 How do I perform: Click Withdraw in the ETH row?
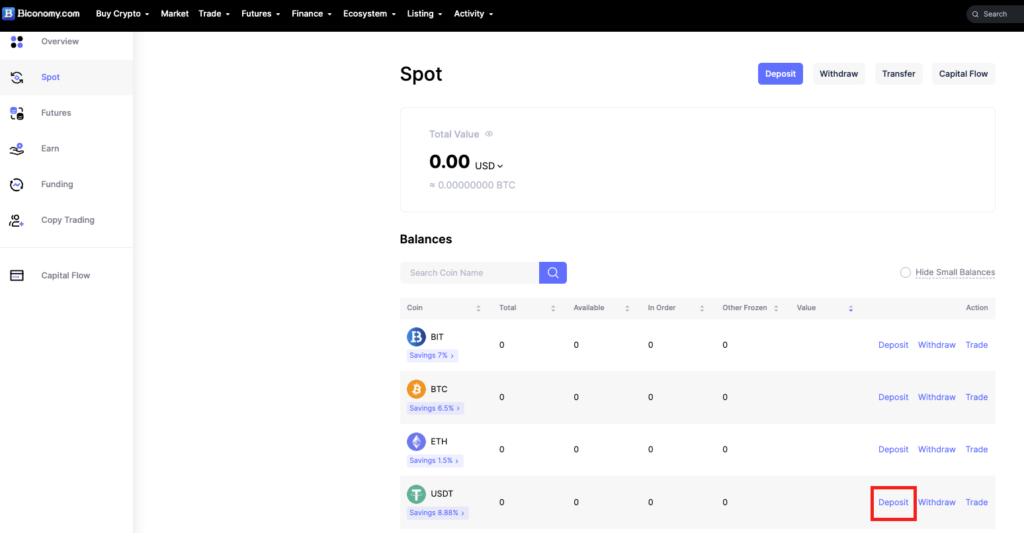coord(936,449)
